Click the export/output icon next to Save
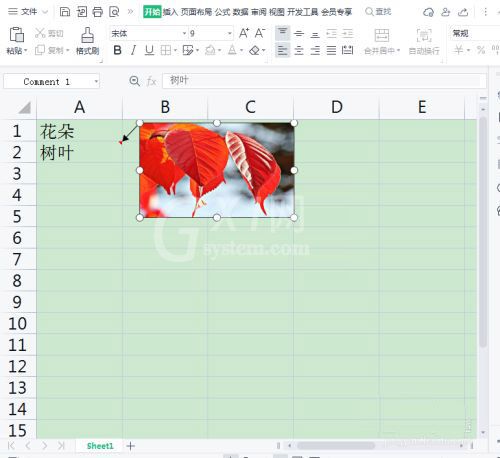Image resolution: width=500 pixels, height=458 pixels. coord(81,12)
